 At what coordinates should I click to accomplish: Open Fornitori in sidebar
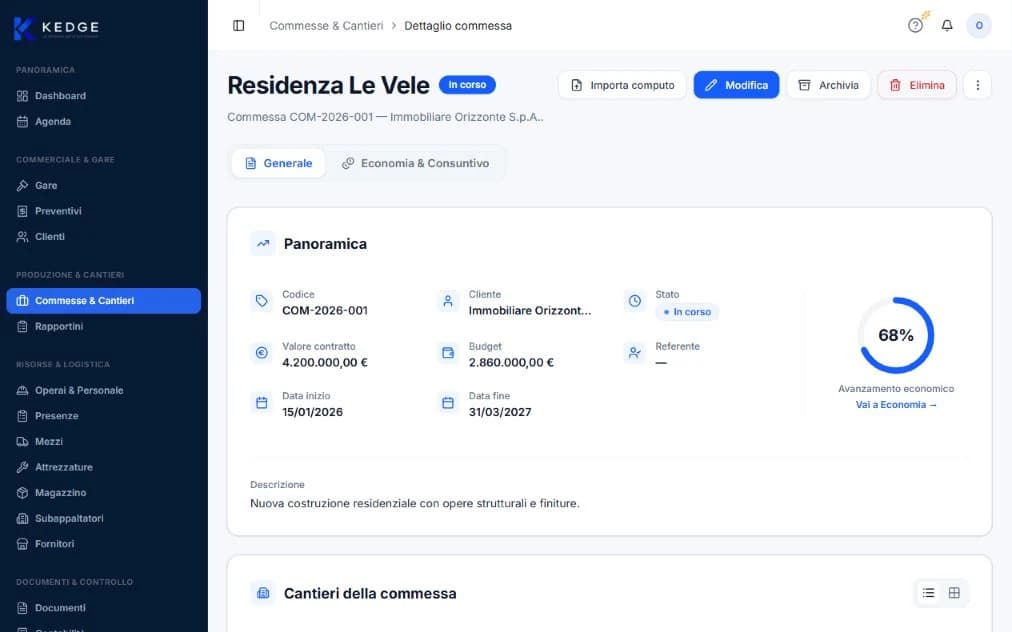[x=104, y=544]
